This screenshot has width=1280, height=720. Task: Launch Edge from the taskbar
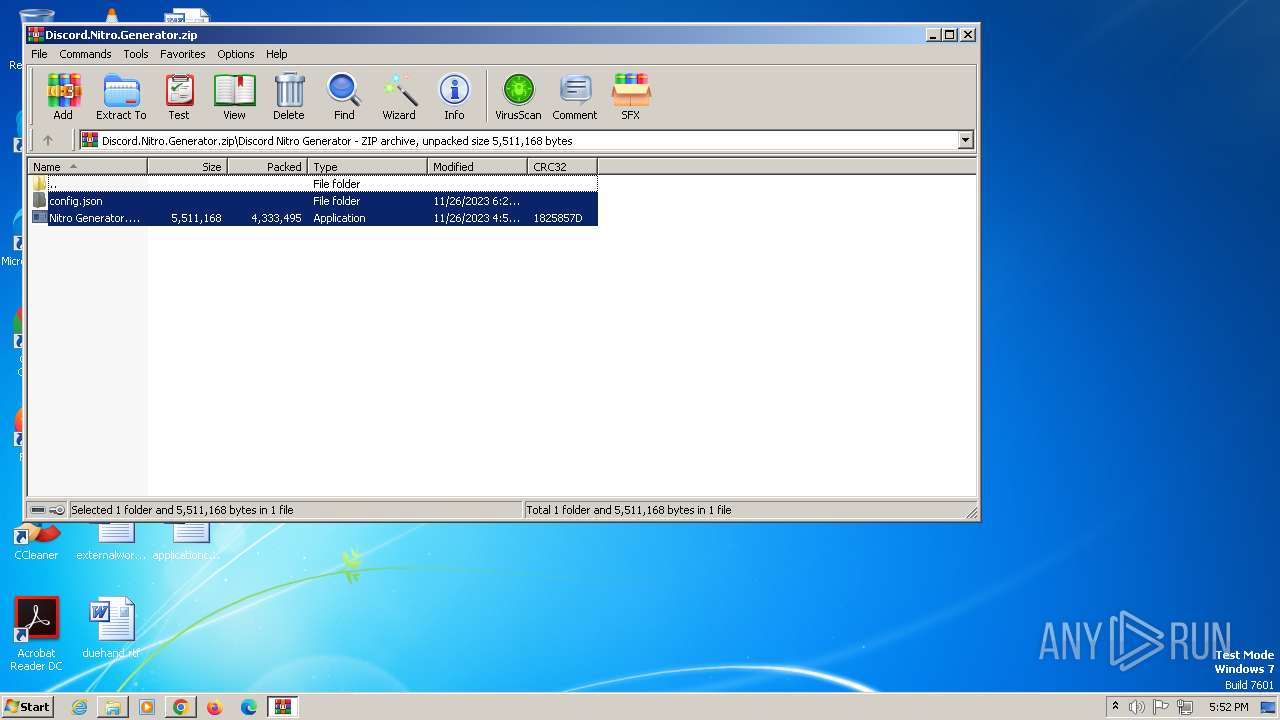pos(249,707)
